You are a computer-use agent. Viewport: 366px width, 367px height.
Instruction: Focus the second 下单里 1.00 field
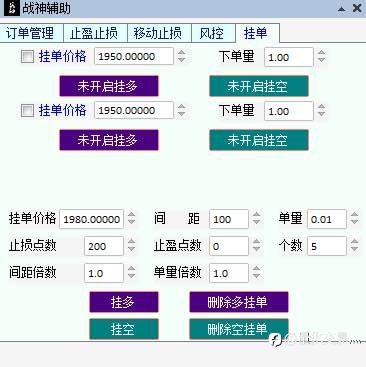[289, 111]
